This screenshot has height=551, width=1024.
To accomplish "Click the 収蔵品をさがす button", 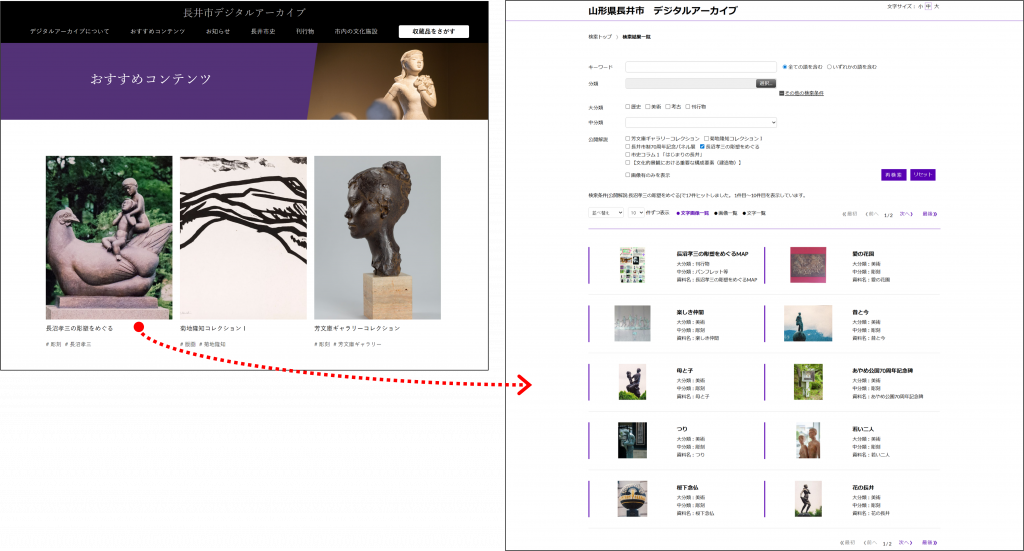I will pos(433,31).
